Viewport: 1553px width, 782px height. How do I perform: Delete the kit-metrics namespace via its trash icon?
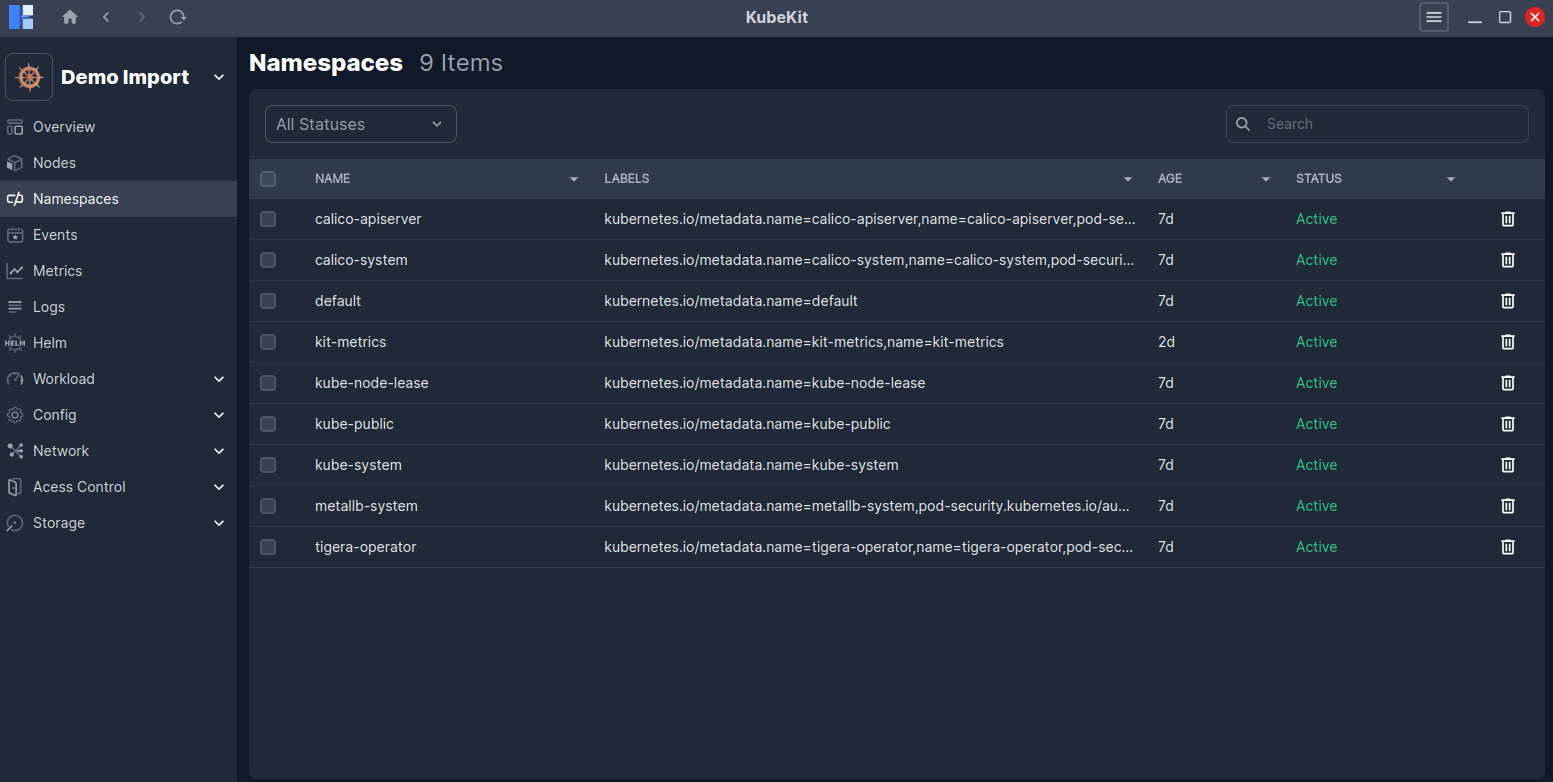[1507, 341]
